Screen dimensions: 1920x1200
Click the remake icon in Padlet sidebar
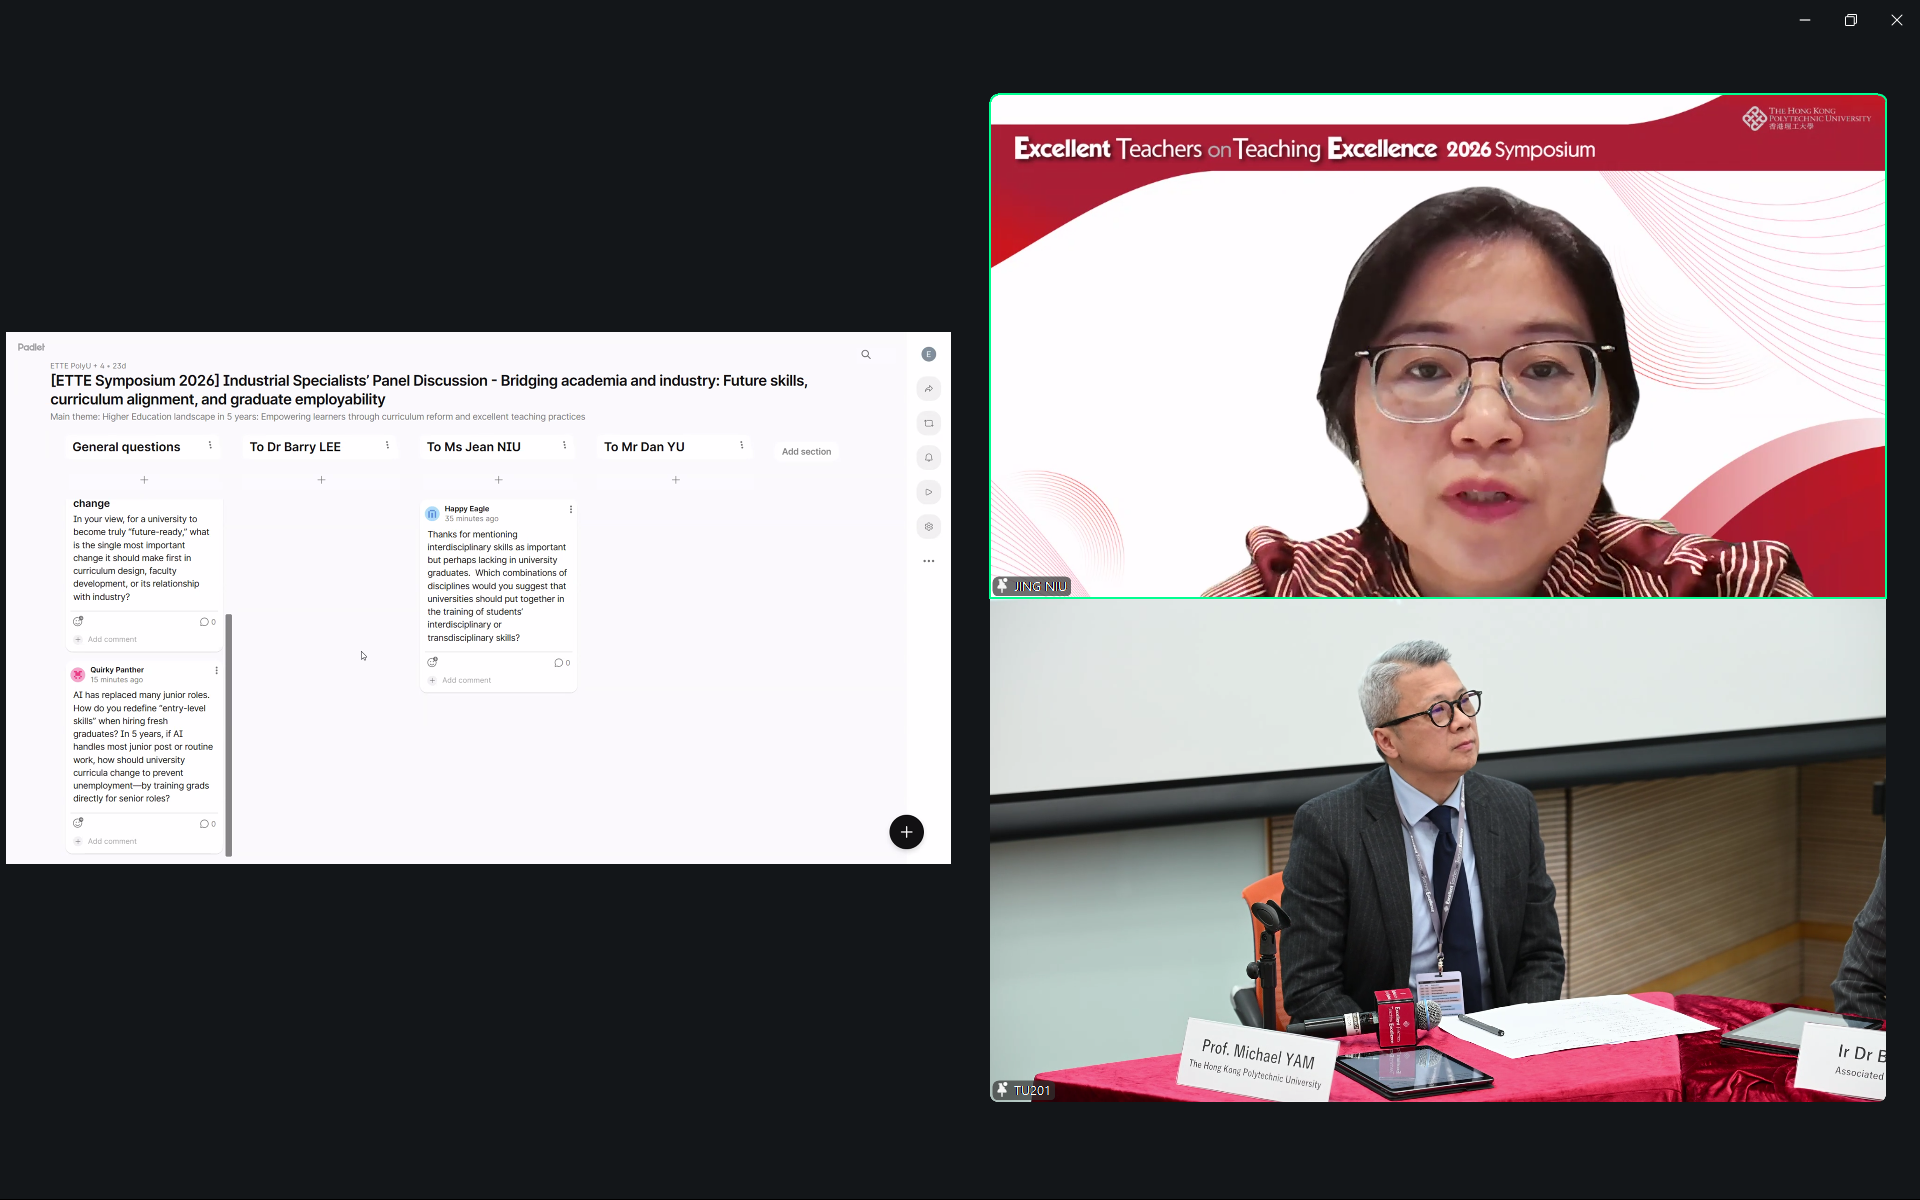(x=928, y=423)
